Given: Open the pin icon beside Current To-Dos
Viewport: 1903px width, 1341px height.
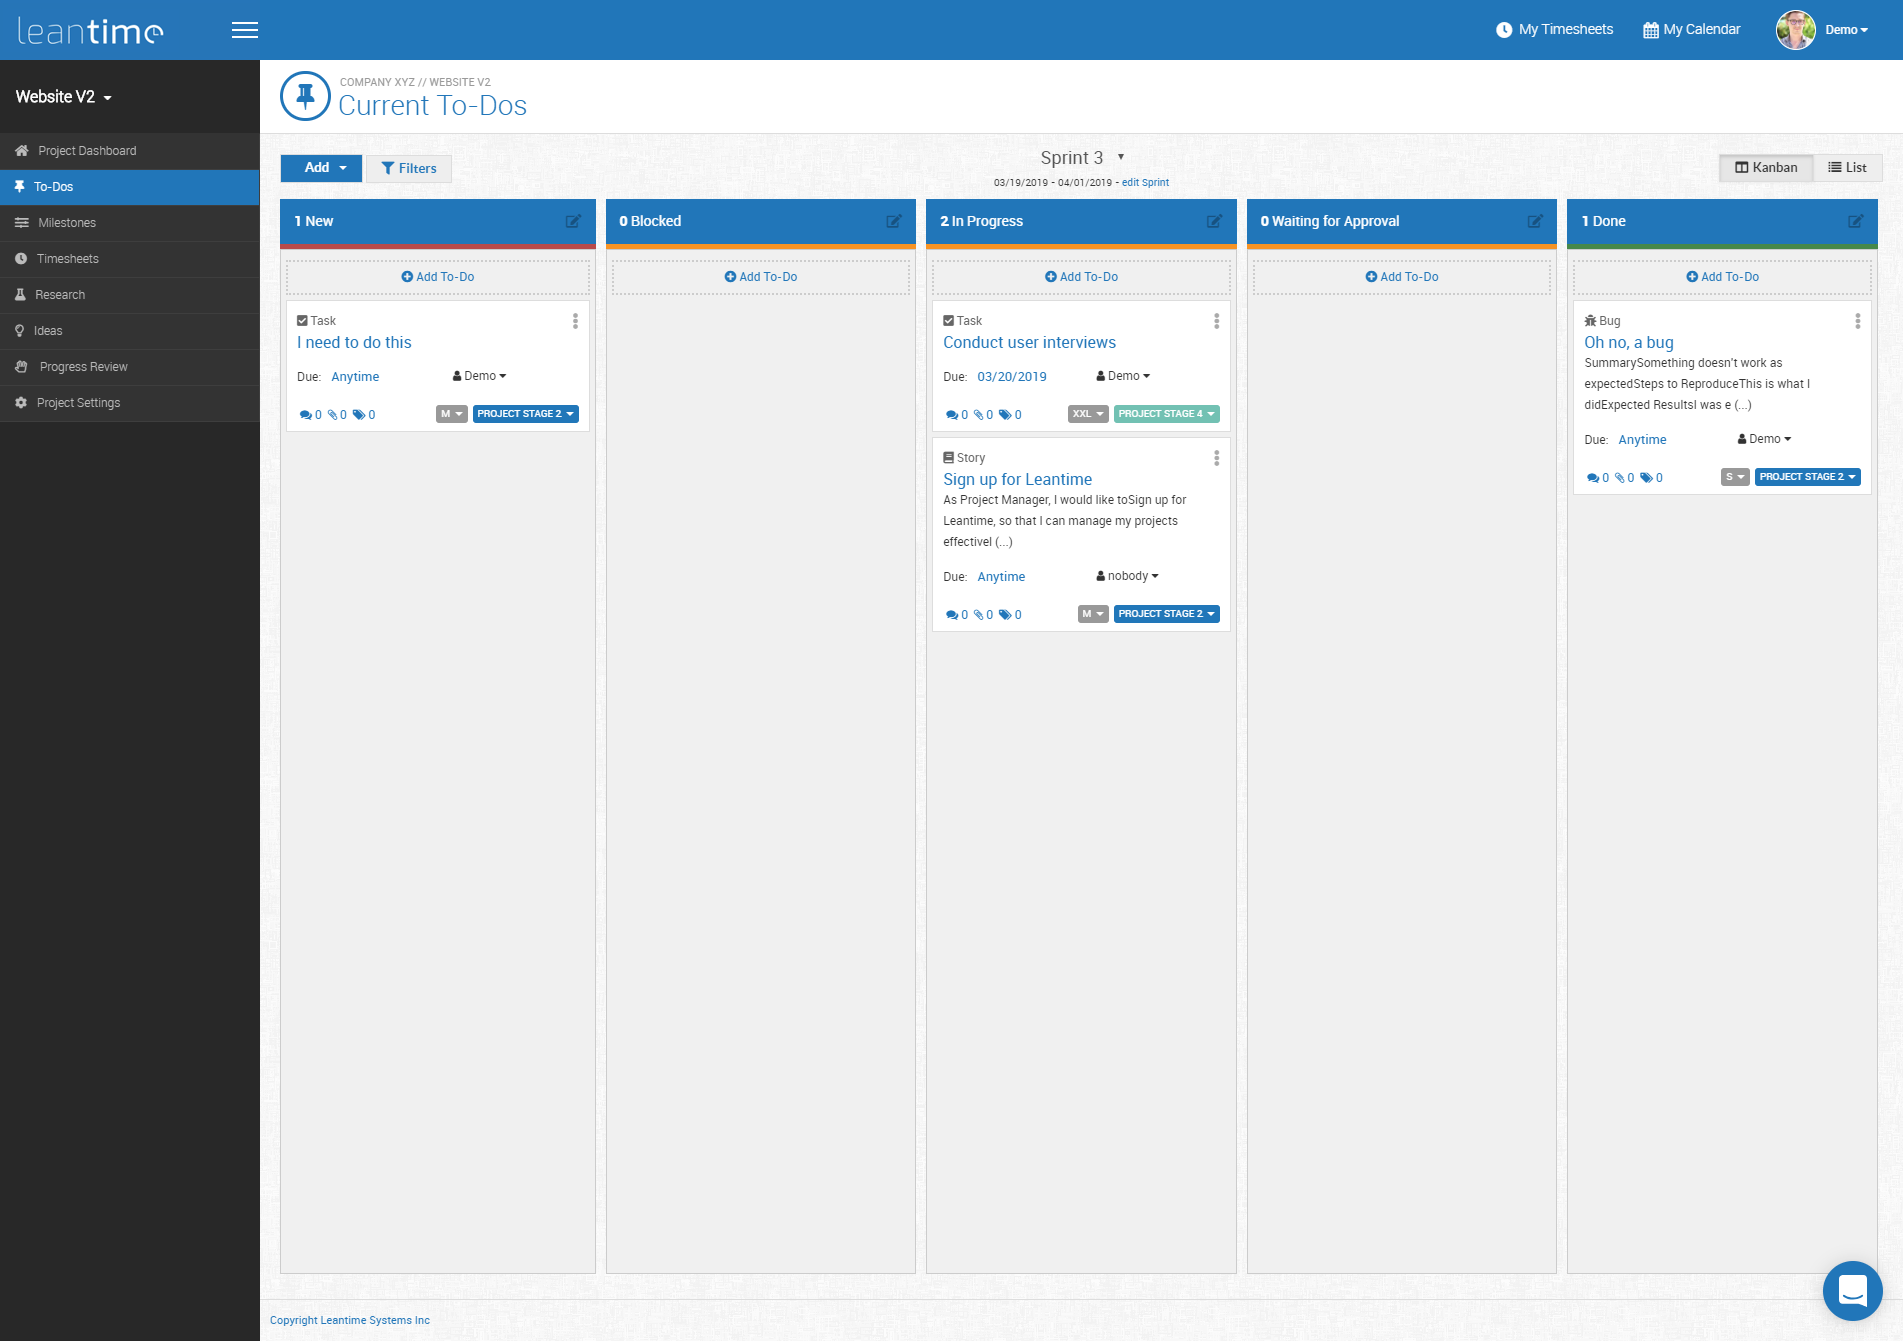Looking at the screenshot, I should (305, 96).
